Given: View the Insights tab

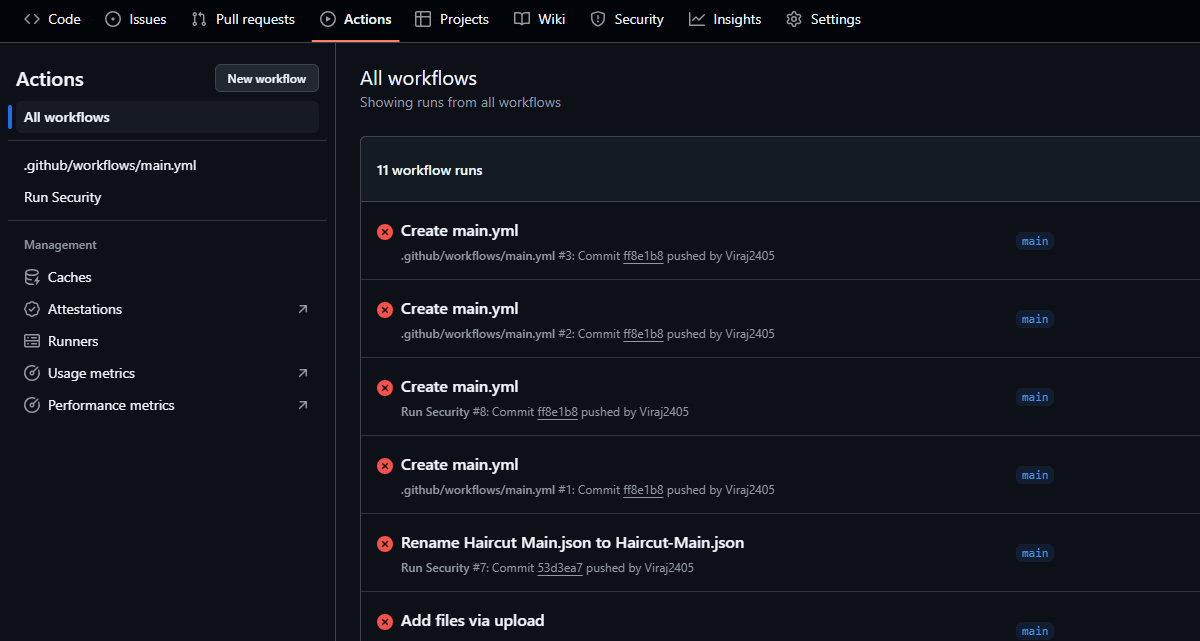Looking at the screenshot, I should click(x=725, y=19).
